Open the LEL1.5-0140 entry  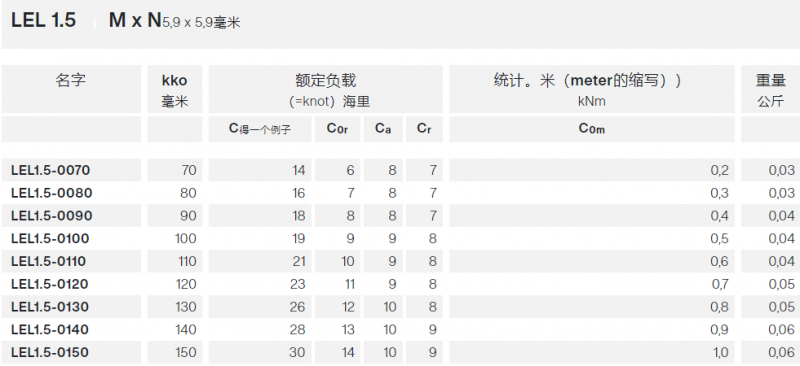tap(50, 329)
